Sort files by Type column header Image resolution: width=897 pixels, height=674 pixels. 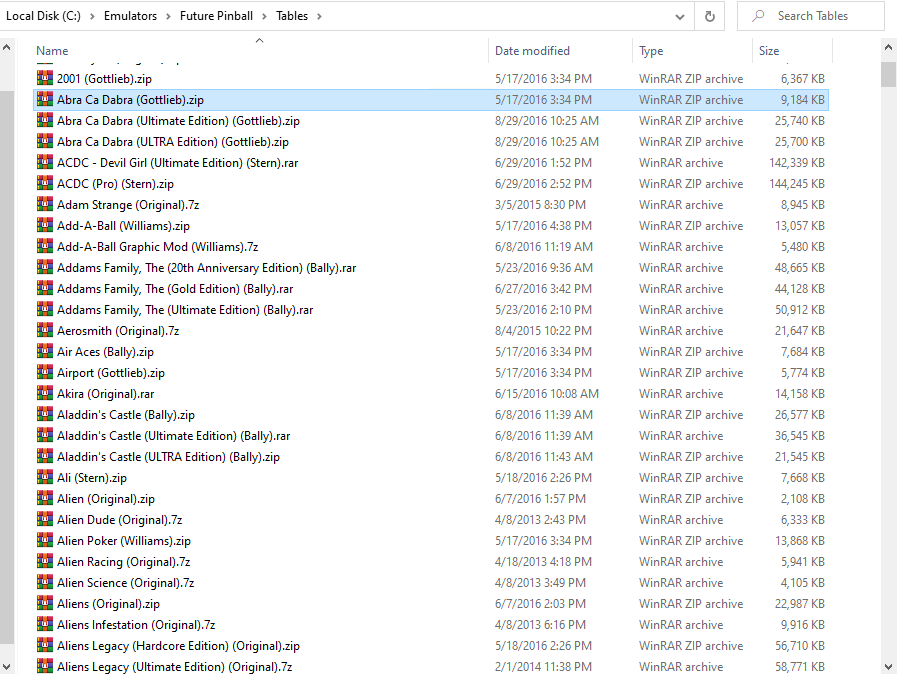692,50
